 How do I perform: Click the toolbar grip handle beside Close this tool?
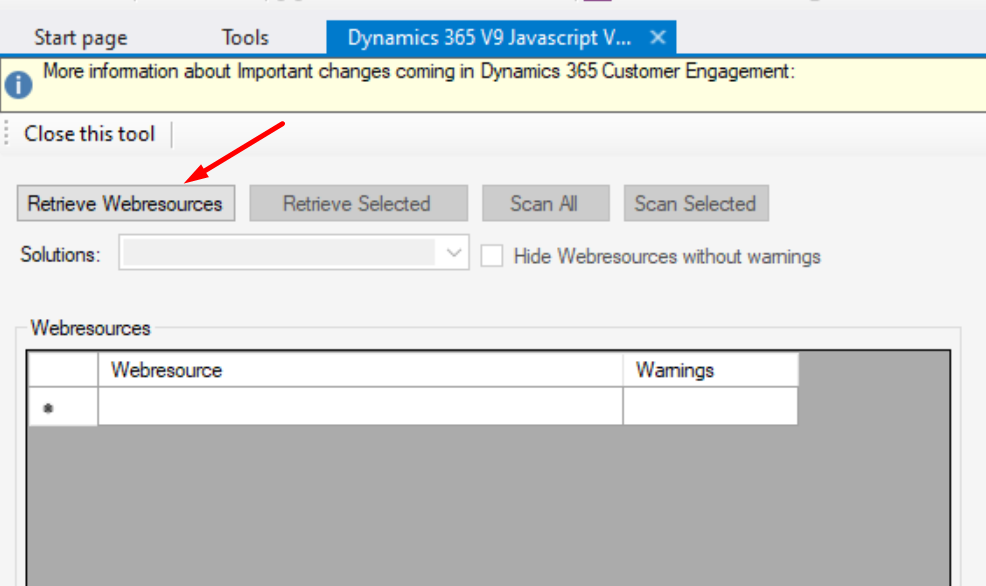pyautogui.click(x=7, y=133)
